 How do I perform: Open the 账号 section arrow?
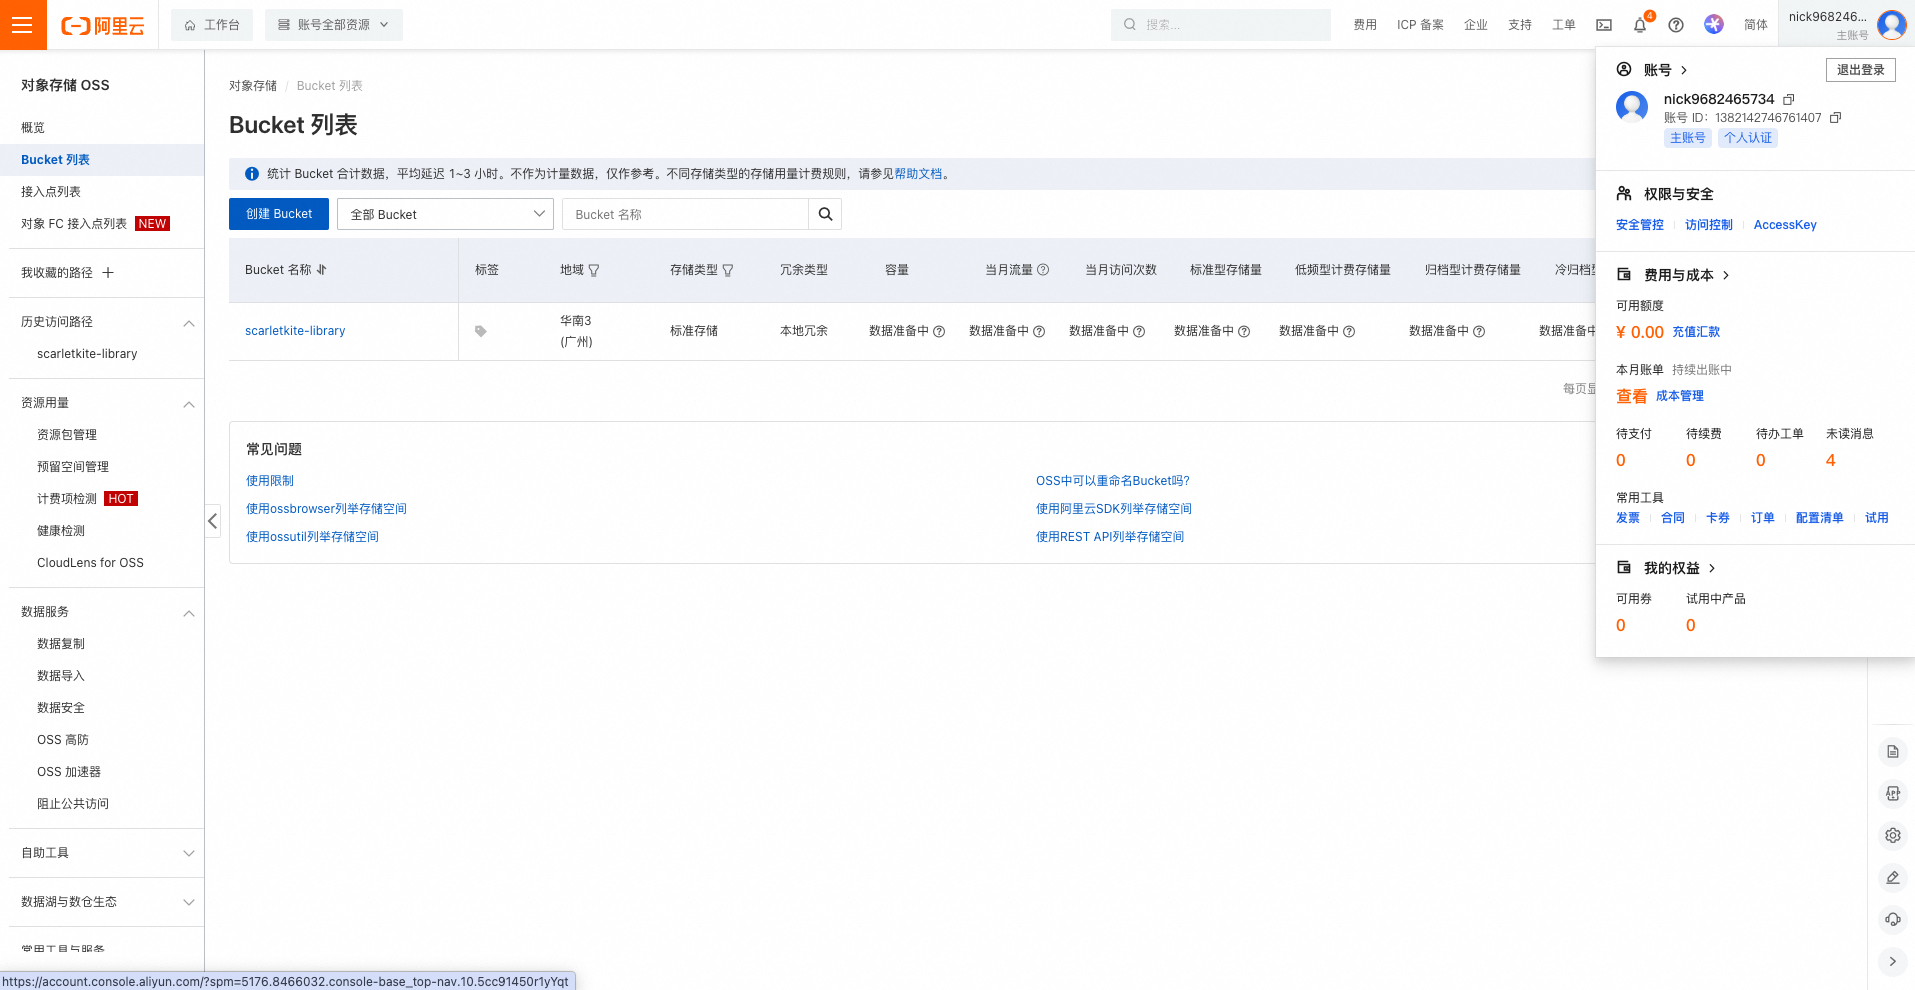pos(1684,70)
